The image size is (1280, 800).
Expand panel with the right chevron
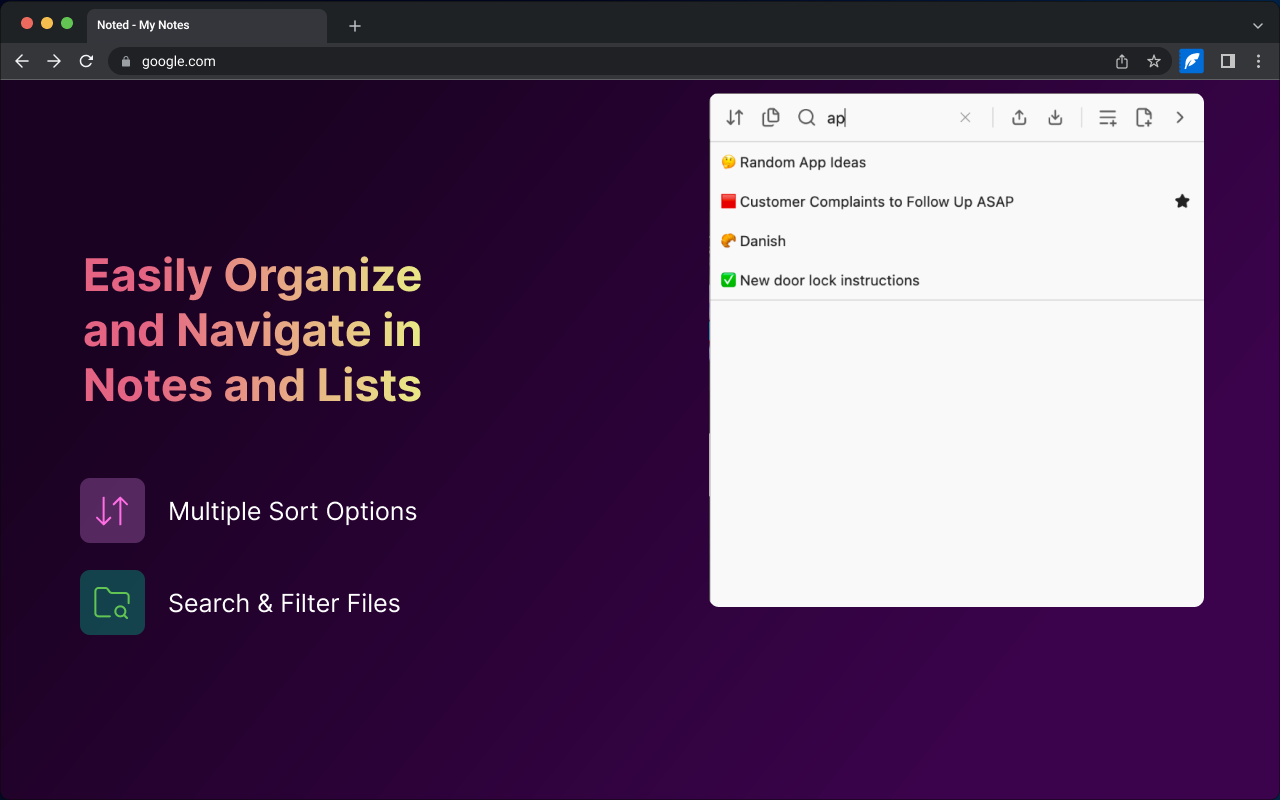click(1180, 118)
